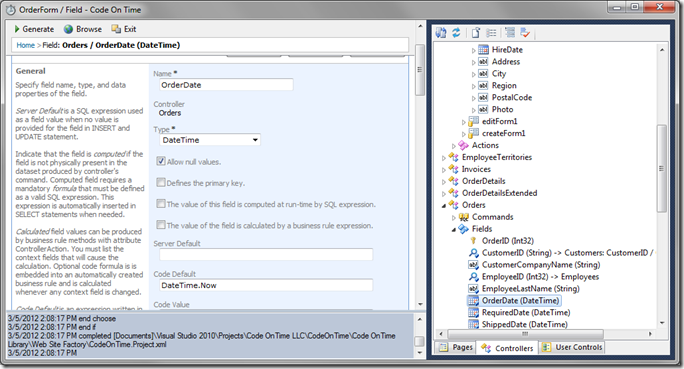Click the Exit toolbar icon
The image size is (684, 369).
(x=116, y=29)
